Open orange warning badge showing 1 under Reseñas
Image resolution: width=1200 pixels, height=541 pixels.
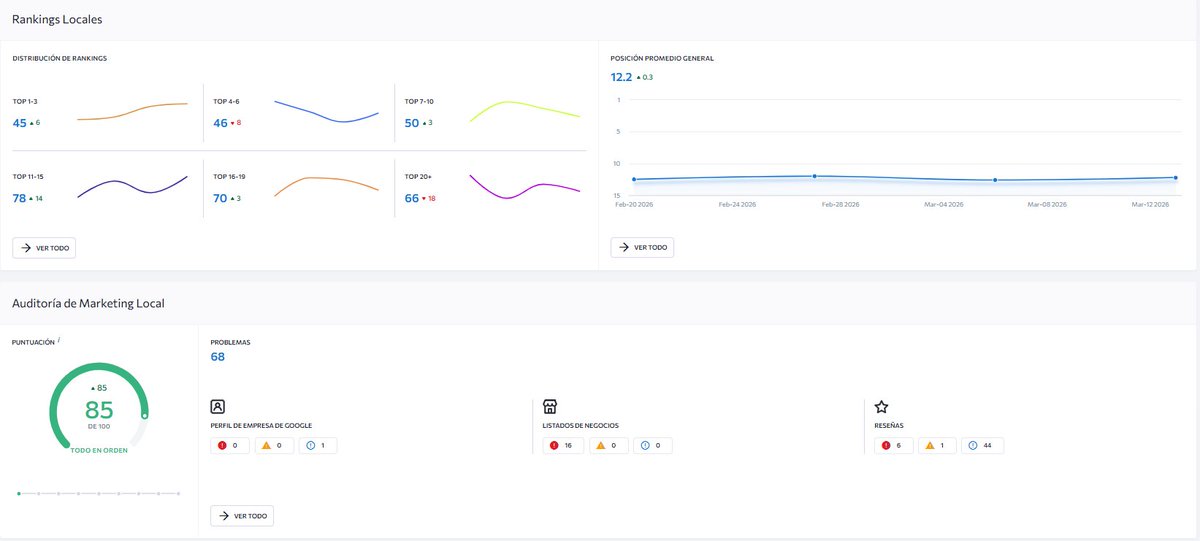point(938,445)
